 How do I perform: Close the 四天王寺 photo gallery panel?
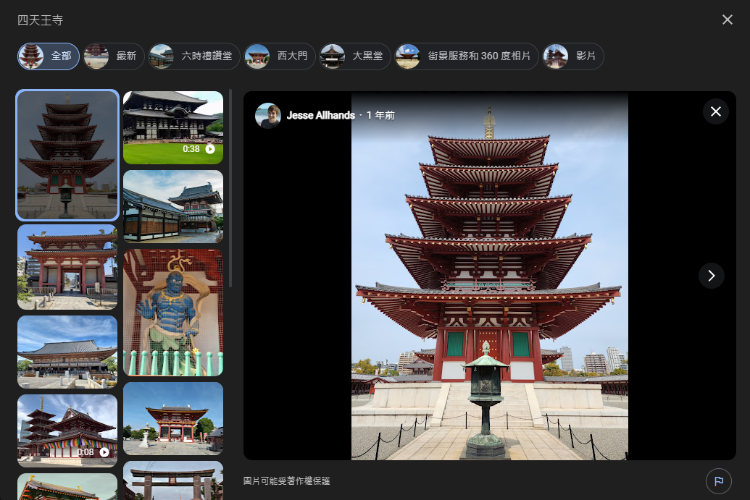[x=727, y=20]
